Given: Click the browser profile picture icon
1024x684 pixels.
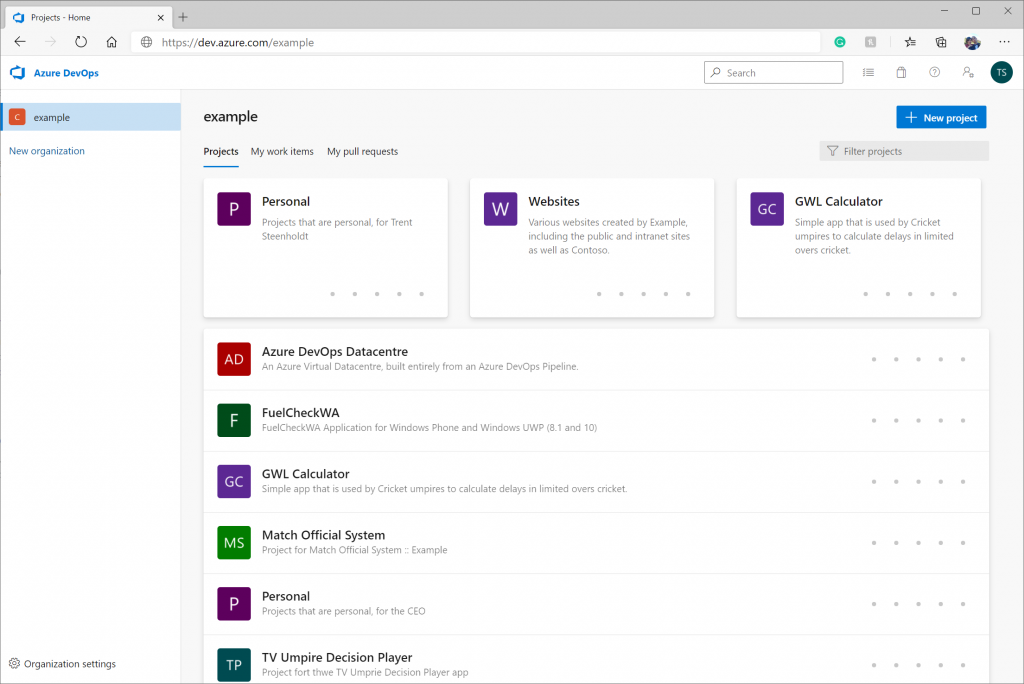Looking at the screenshot, I should coord(972,42).
